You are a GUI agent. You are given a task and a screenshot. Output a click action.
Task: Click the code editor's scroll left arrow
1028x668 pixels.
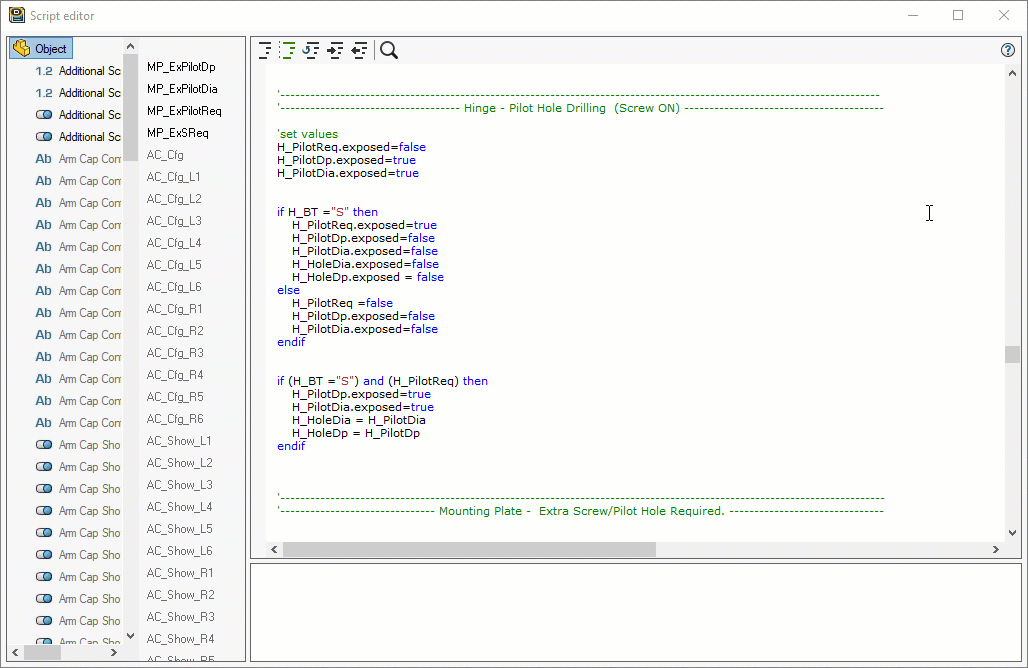[274, 549]
